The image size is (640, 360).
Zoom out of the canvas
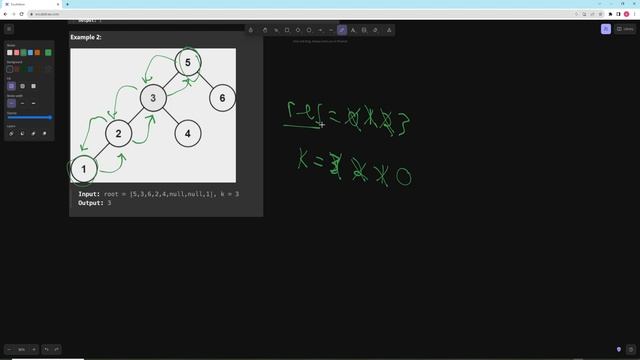point(9,349)
